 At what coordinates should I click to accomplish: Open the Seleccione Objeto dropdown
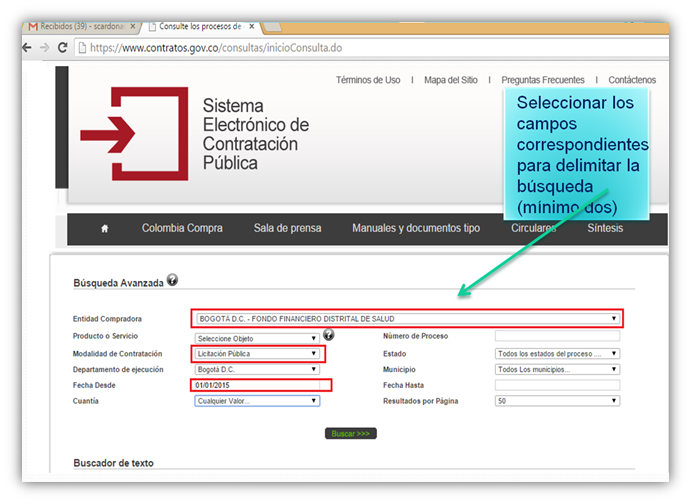(x=257, y=338)
